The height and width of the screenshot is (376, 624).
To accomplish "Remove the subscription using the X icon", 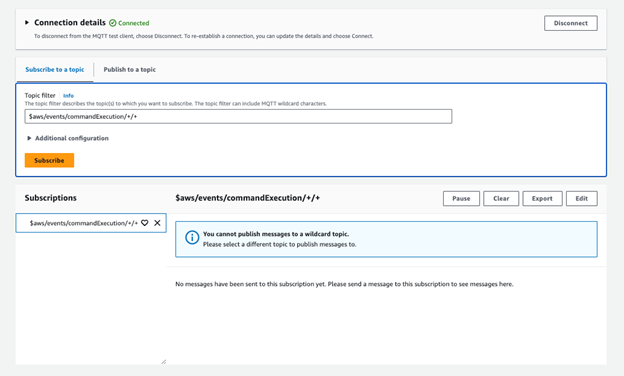I will click(x=158, y=223).
